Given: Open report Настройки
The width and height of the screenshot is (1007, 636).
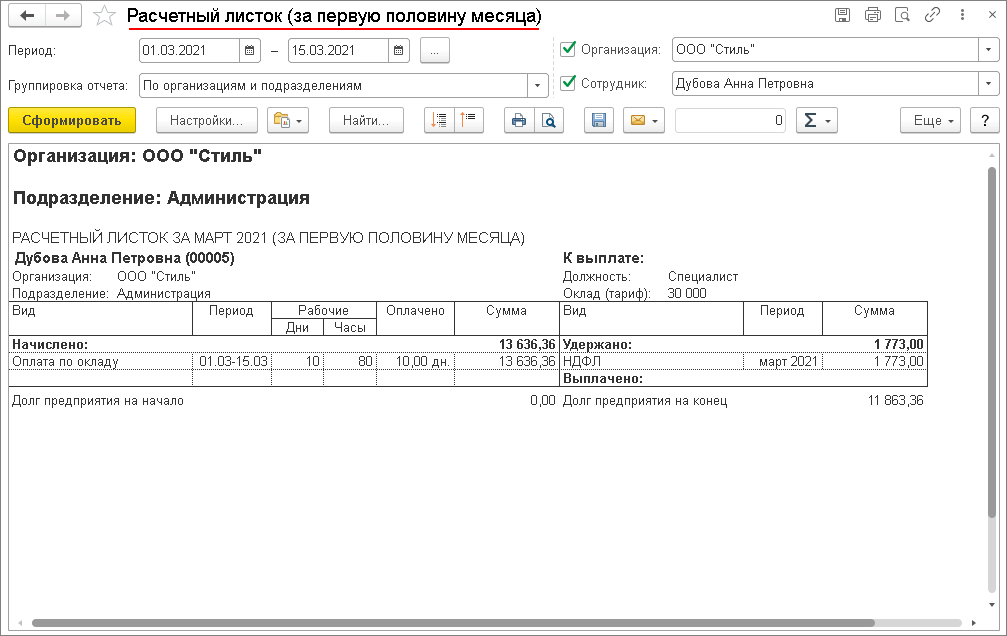Looking at the screenshot, I should pyautogui.click(x=207, y=121).
